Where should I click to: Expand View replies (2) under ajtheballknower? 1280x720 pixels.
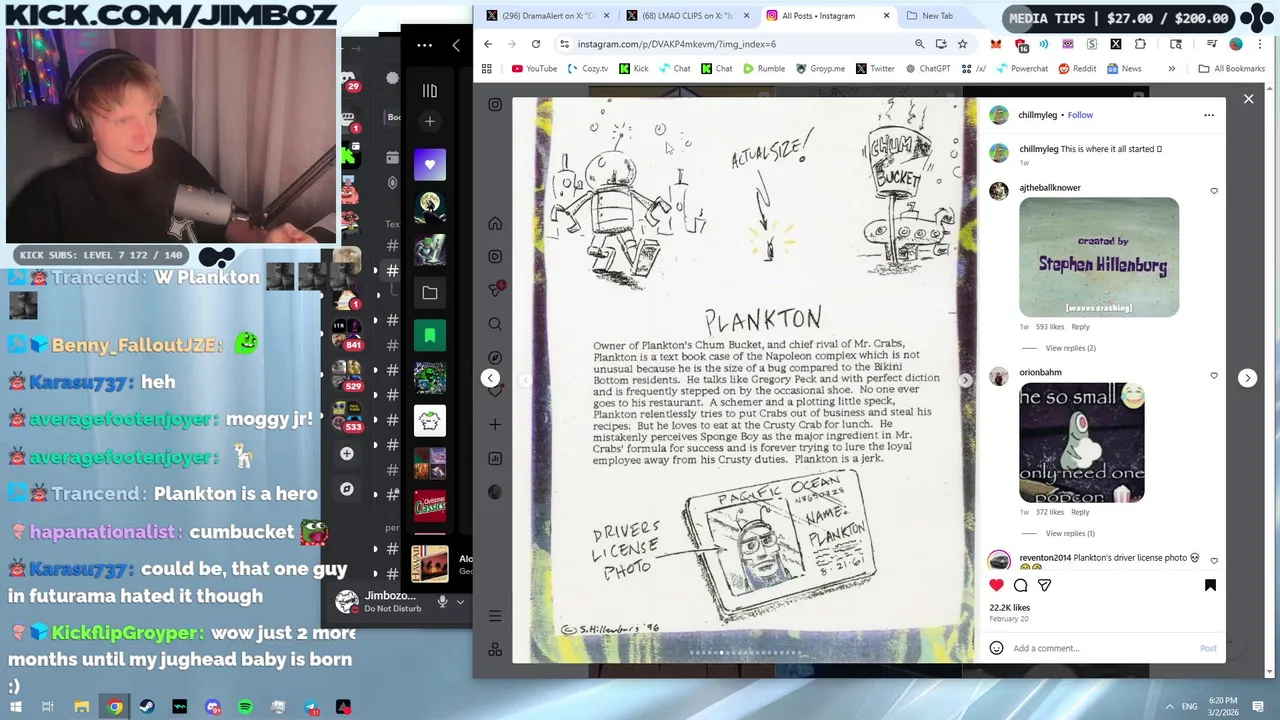[x=1070, y=348]
